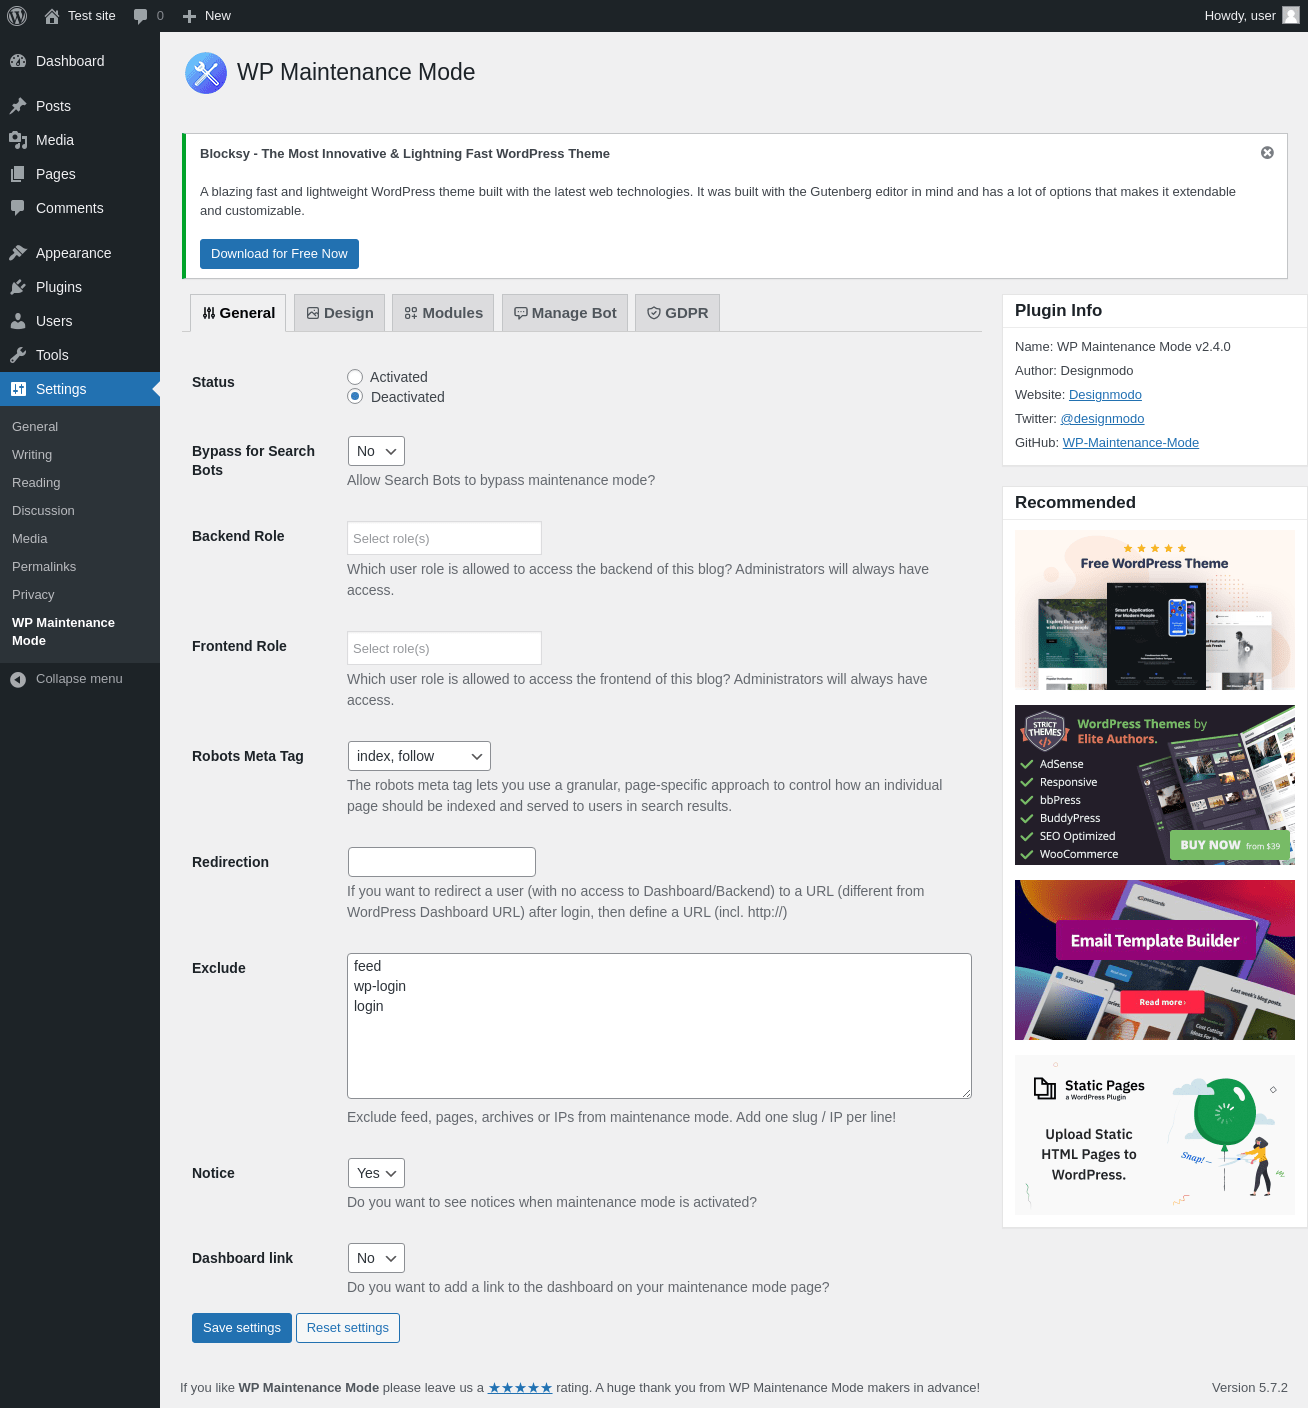Open the Backend Role selector
Image resolution: width=1308 pixels, height=1408 pixels.
pyautogui.click(x=444, y=538)
